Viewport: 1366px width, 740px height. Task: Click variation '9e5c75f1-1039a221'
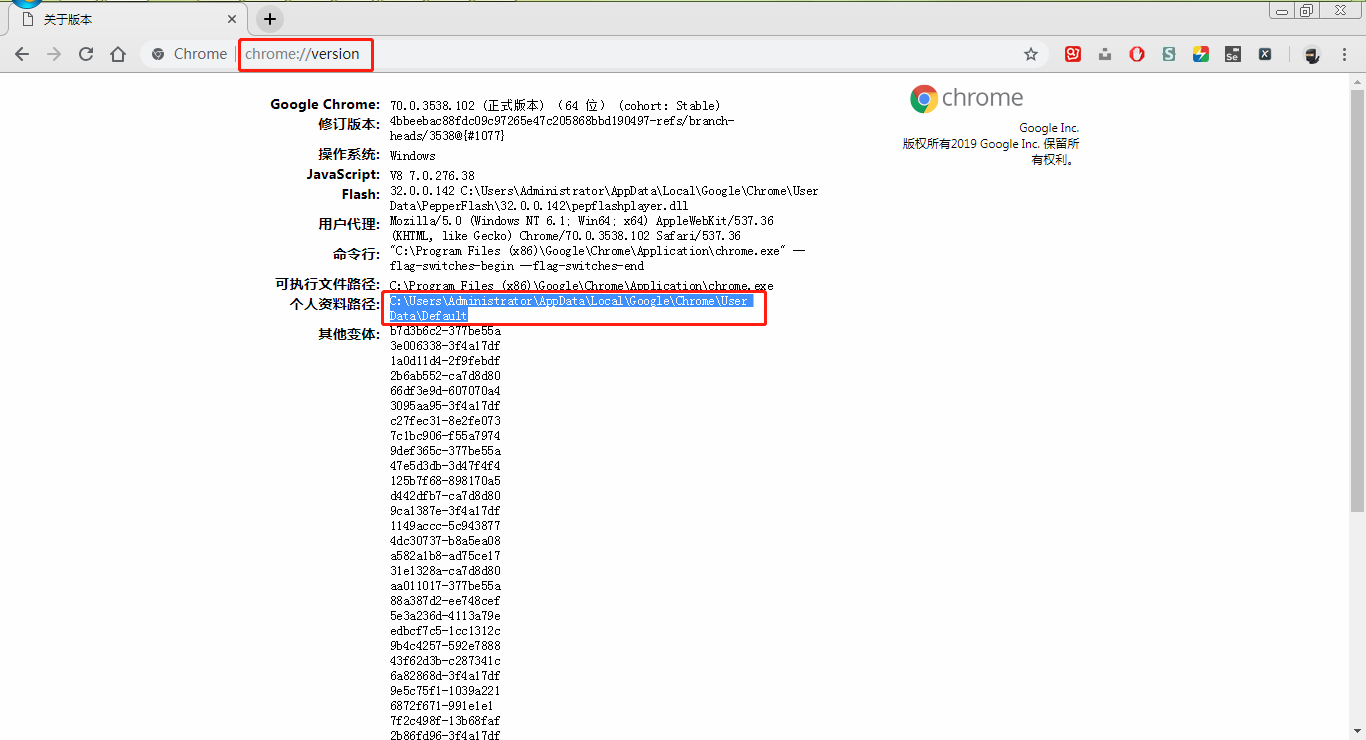pos(445,691)
